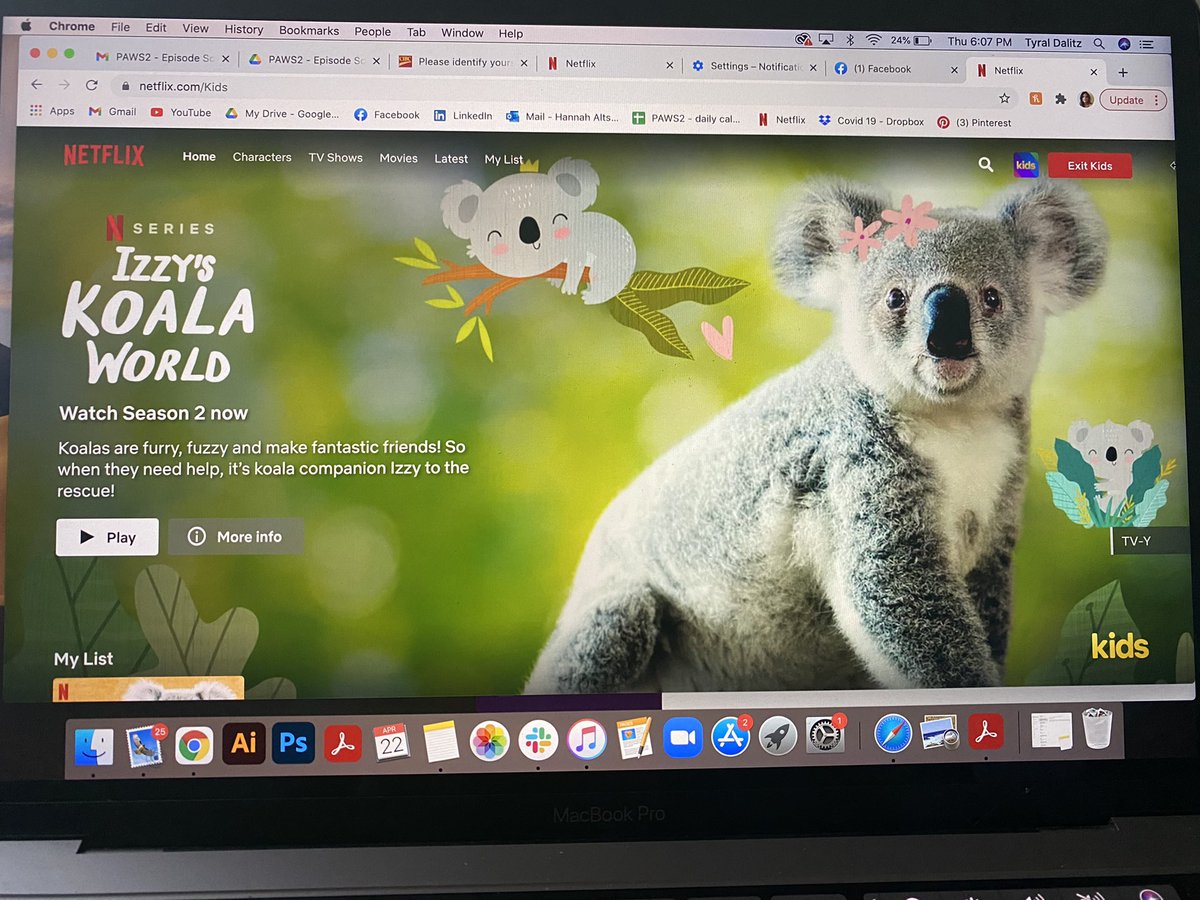The width and height of the screenshot is (1200, 900).
Task: Open More info for Izzy's Koala World
Action: coord(235,537)
